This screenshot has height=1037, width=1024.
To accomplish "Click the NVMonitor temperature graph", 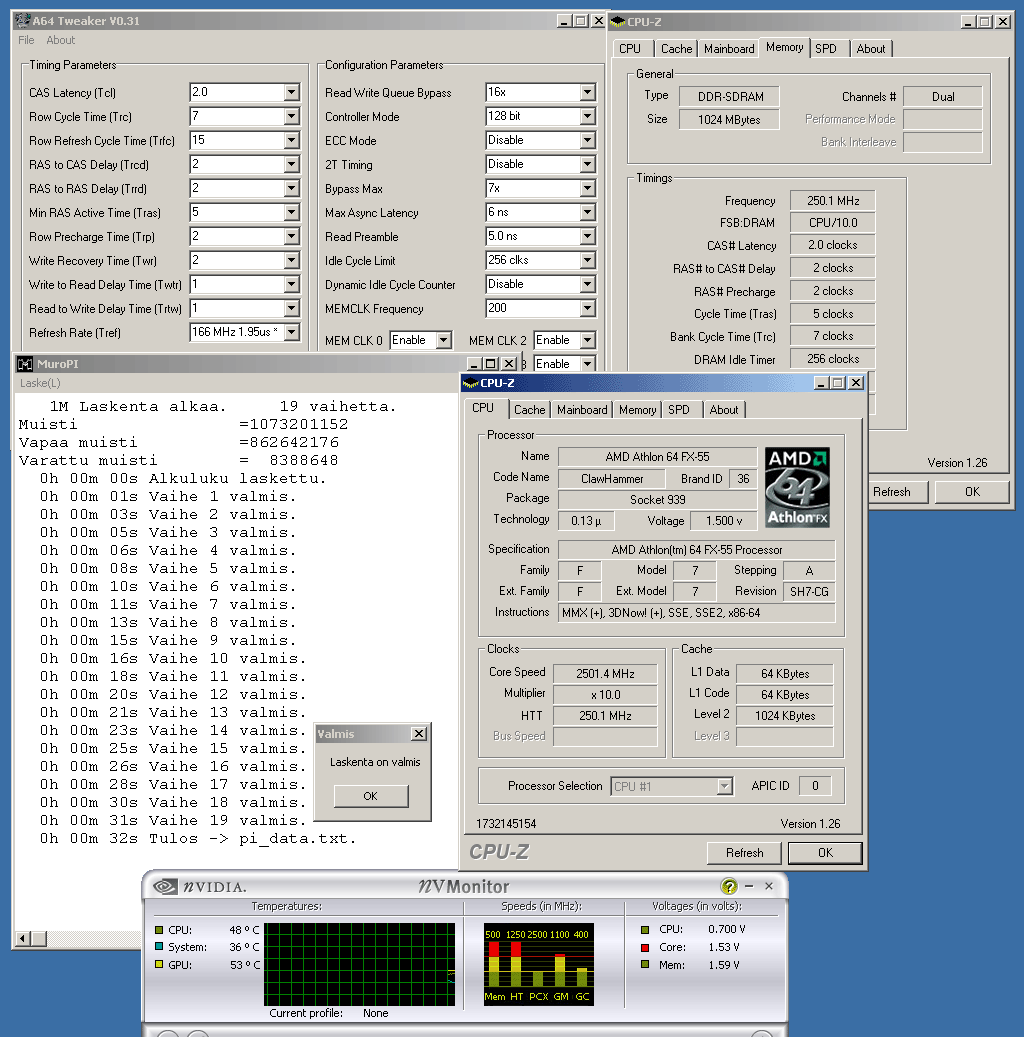I will [359, 964].
